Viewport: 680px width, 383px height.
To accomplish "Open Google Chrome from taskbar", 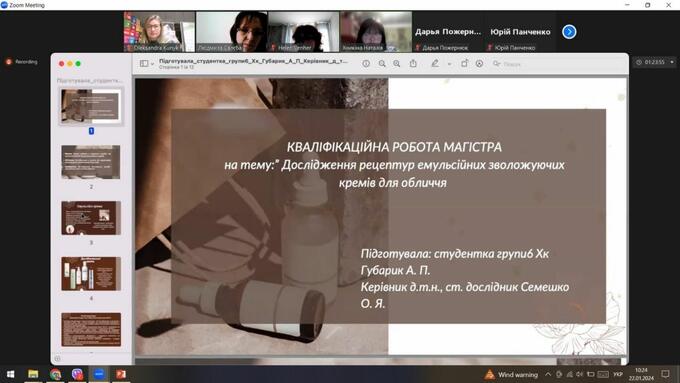I will point(55,374).
